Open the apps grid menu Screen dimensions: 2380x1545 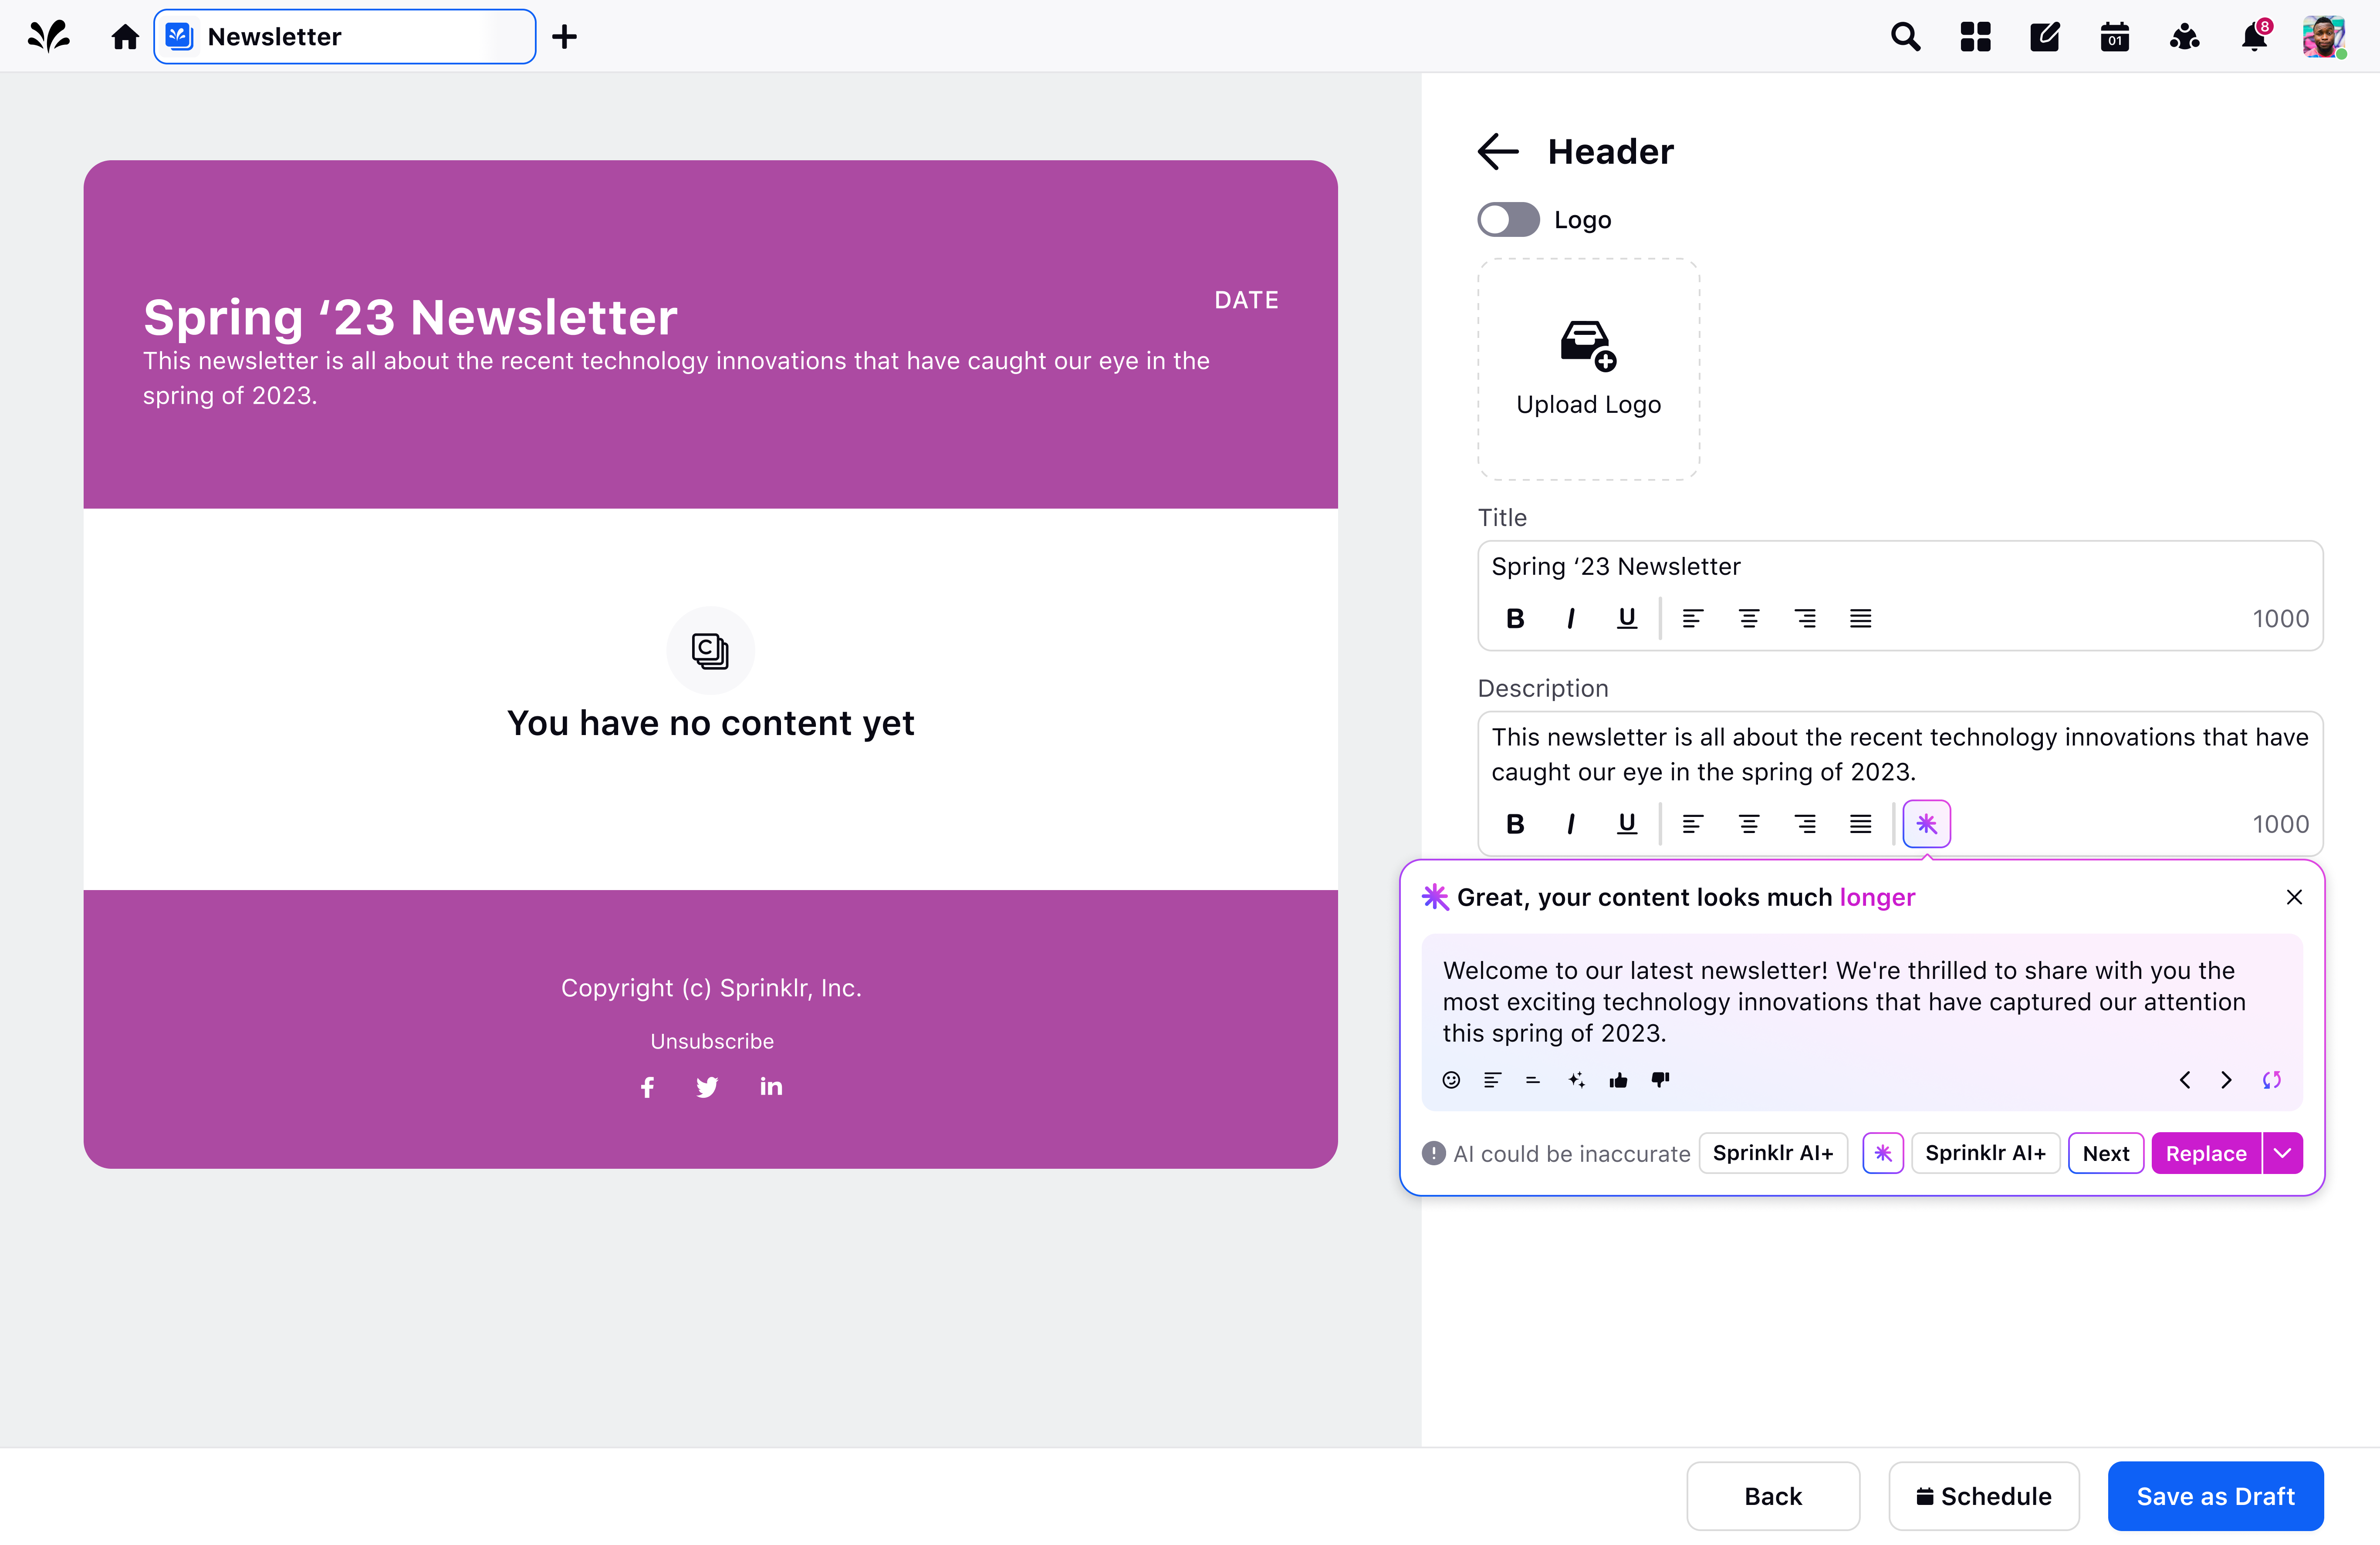[x=1975, y=36]
